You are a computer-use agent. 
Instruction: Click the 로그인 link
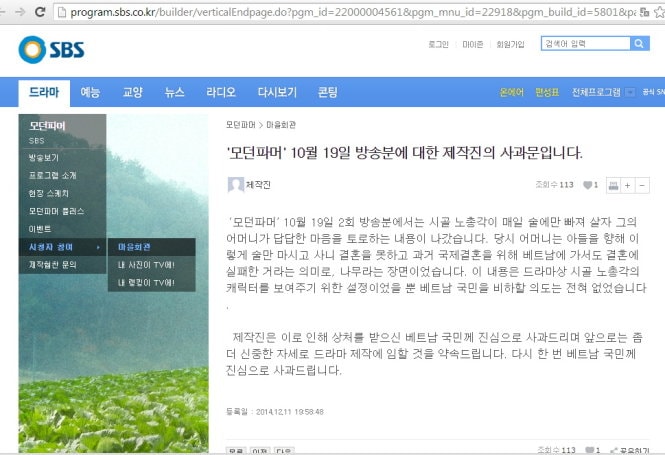pyautogui.click(x=439, y=44)
